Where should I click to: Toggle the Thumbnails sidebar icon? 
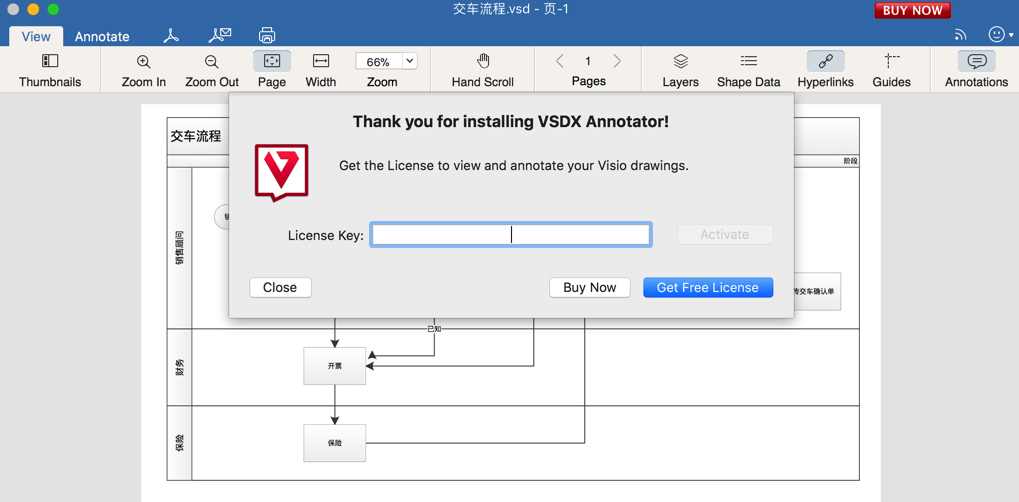click(50, 61)
